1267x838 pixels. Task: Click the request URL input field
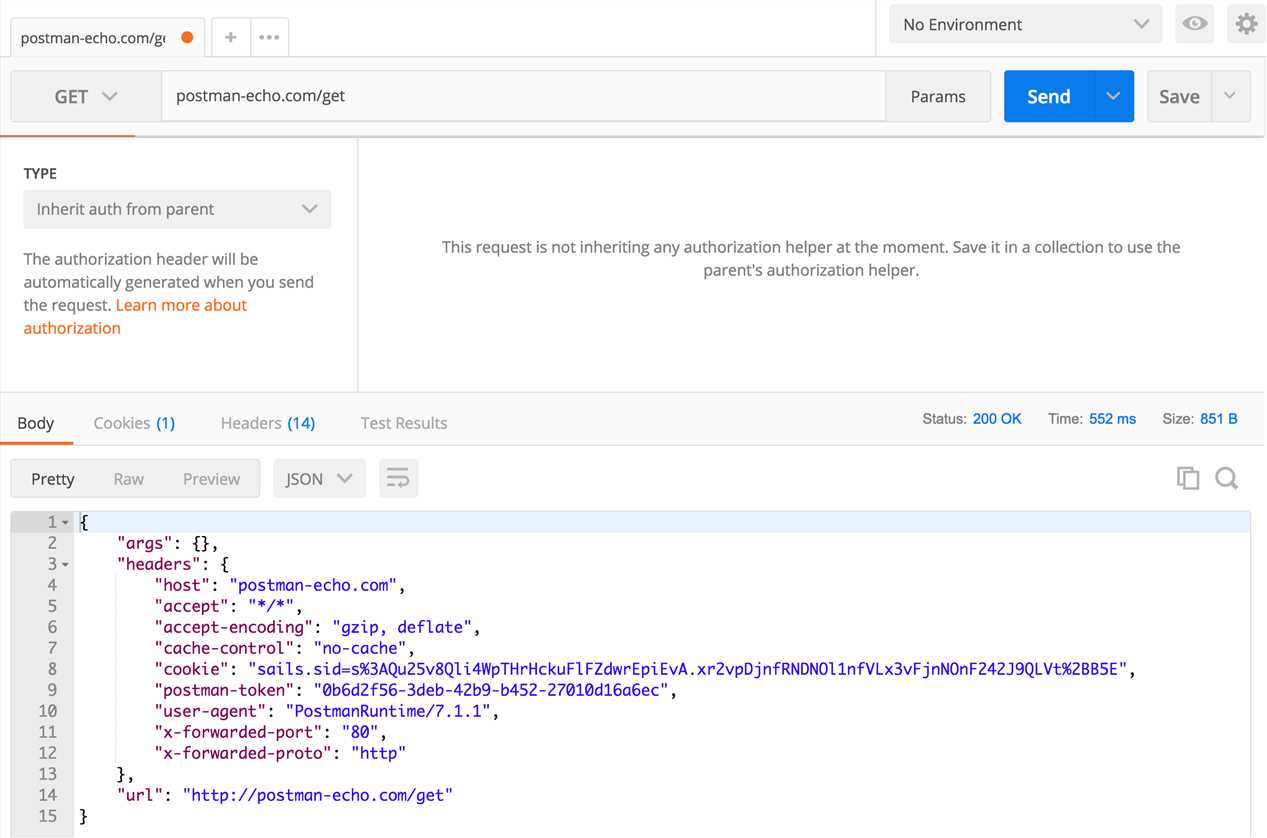click(523, 96)
